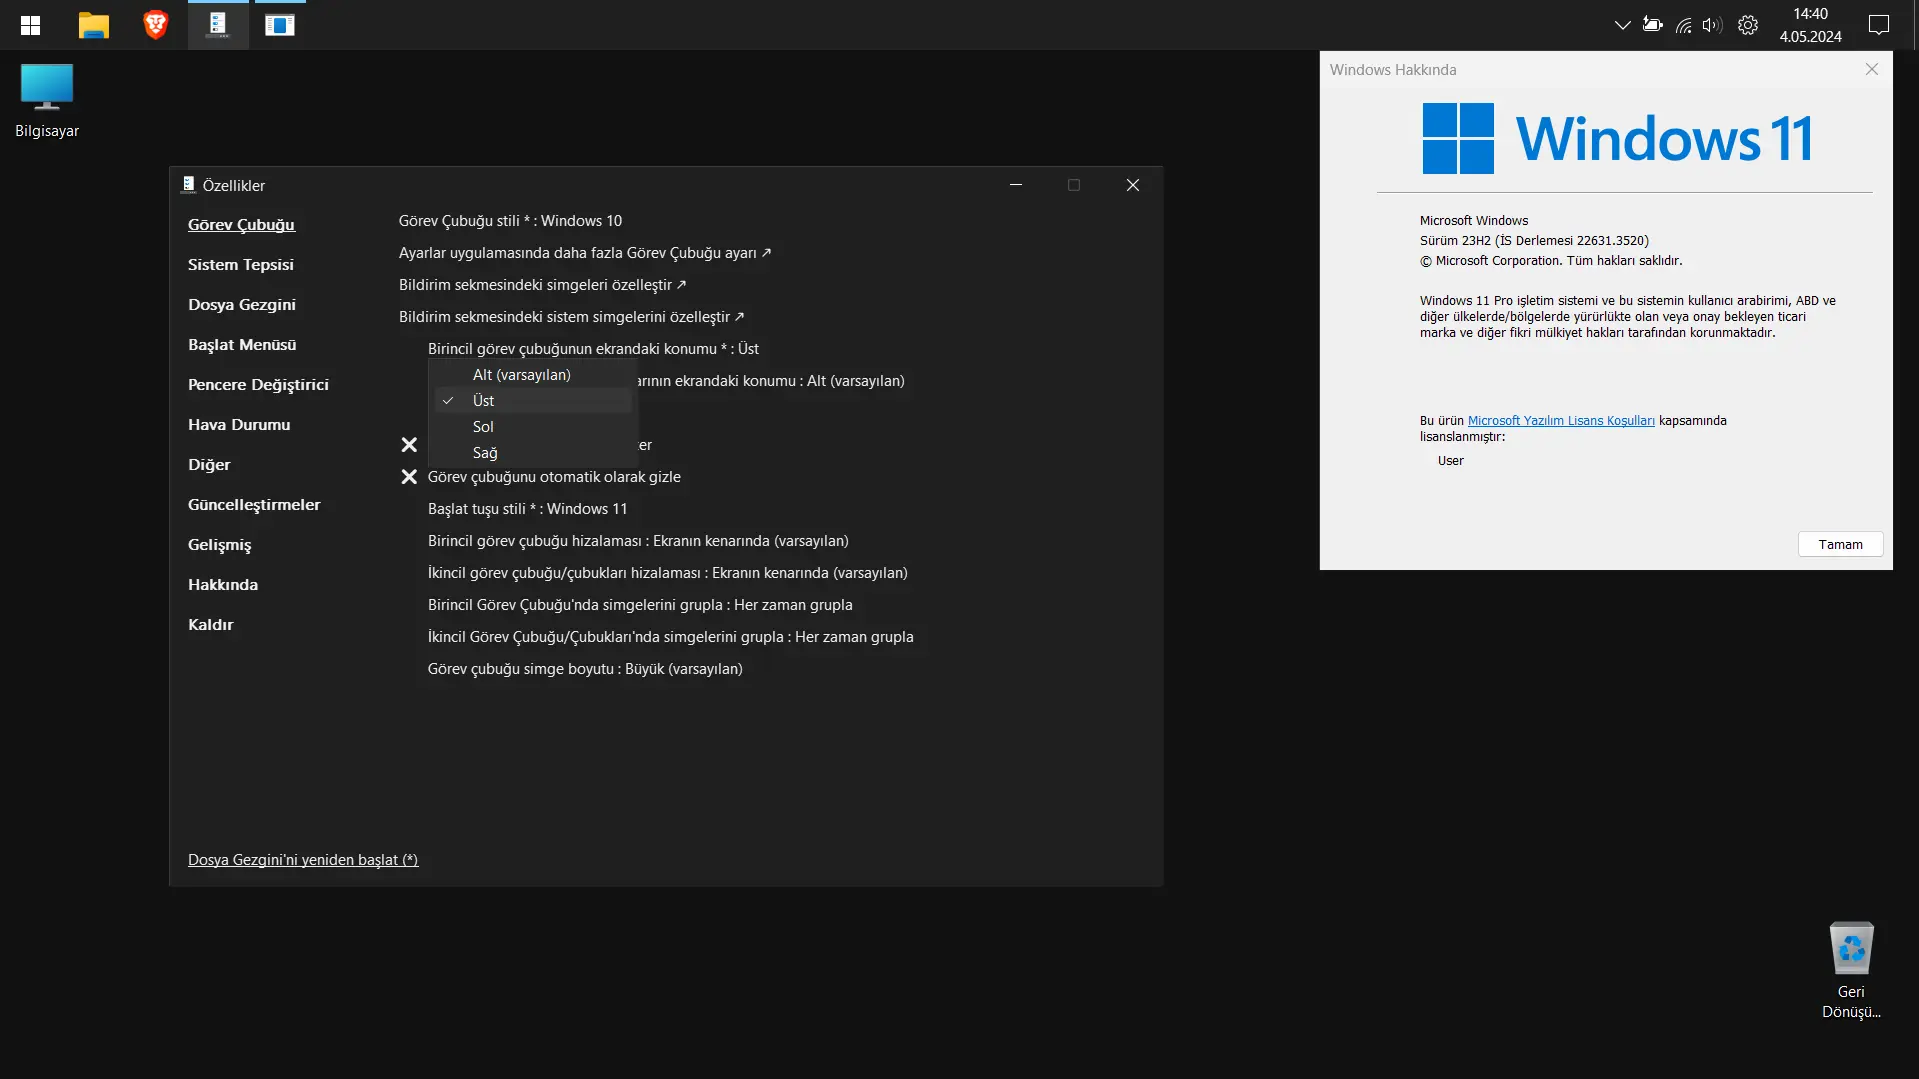Change 'Birincil görev çubuğu hizalaması' setting

(x=638, y=541)
